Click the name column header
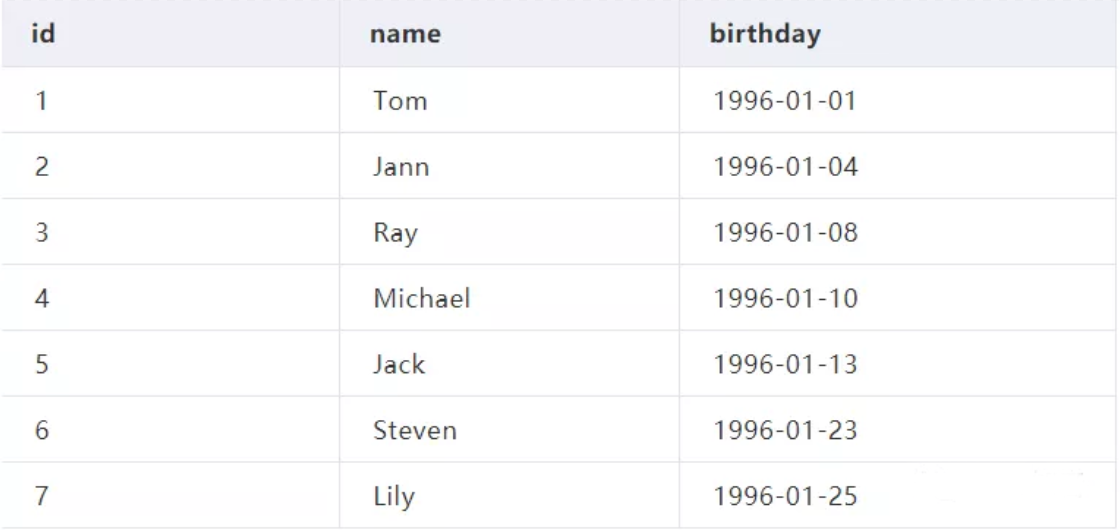The height and width of the screenshot is (530, 1120). [406, 34]
